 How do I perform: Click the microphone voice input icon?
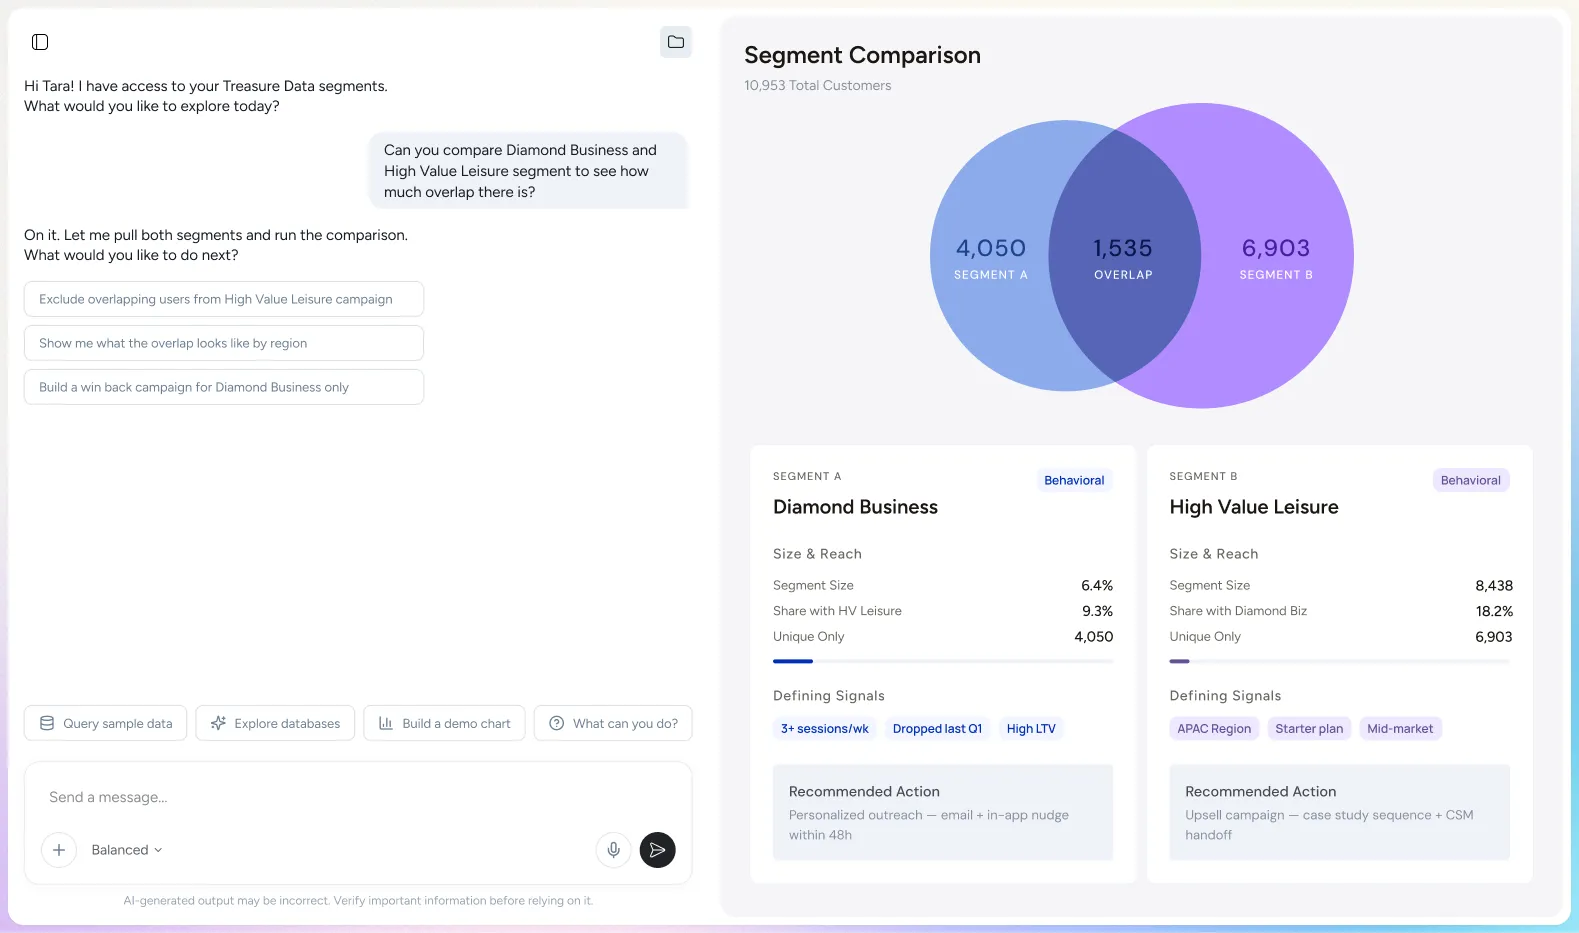(x=613, y=850)
